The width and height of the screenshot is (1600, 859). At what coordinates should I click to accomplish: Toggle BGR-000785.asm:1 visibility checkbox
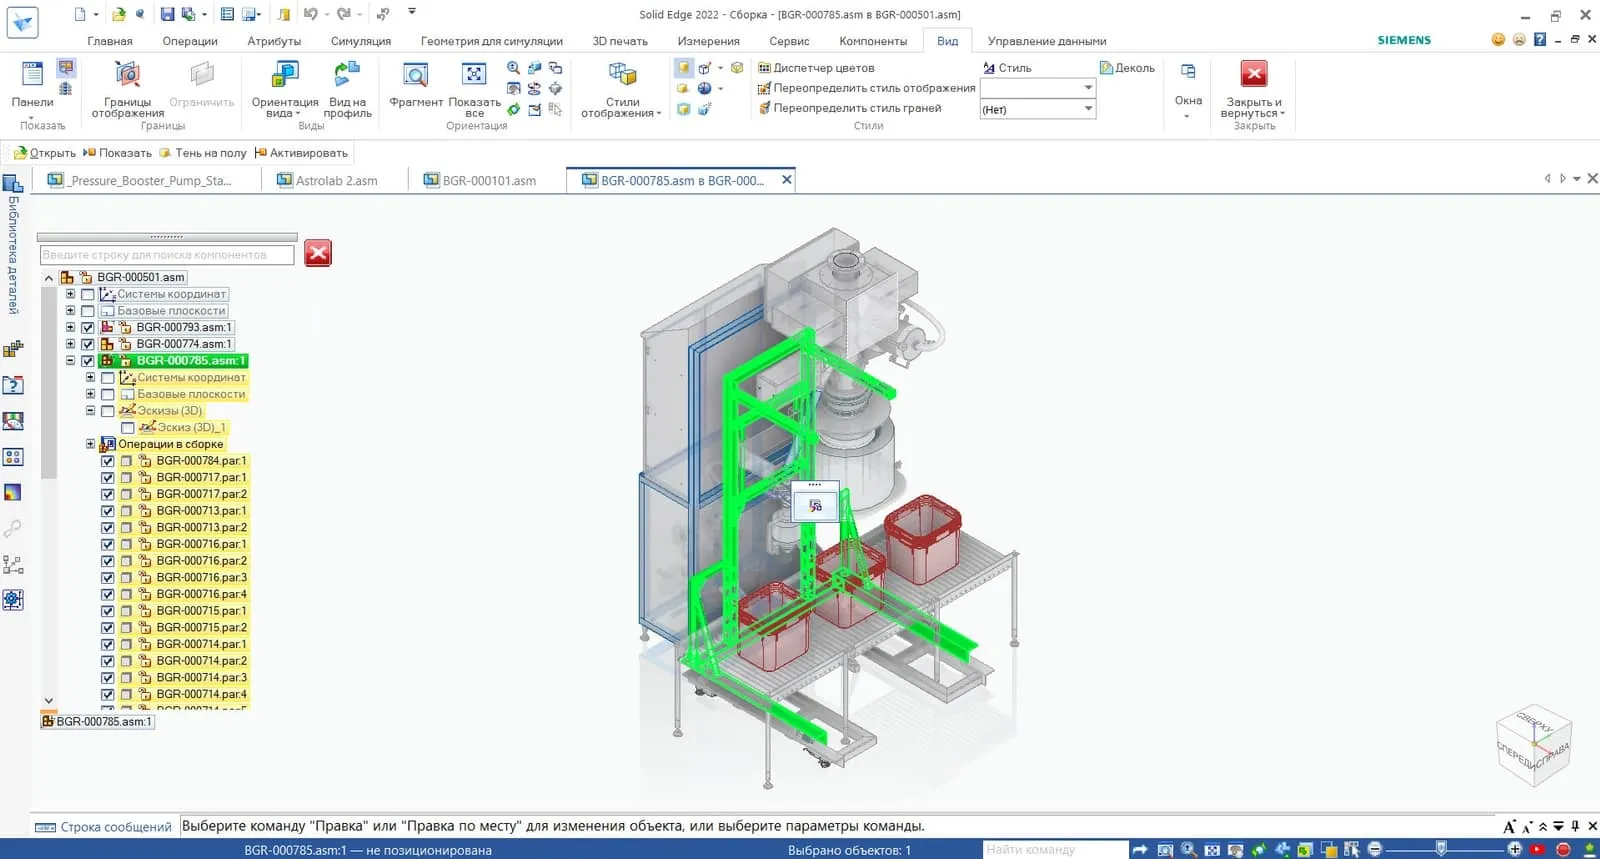88,361
